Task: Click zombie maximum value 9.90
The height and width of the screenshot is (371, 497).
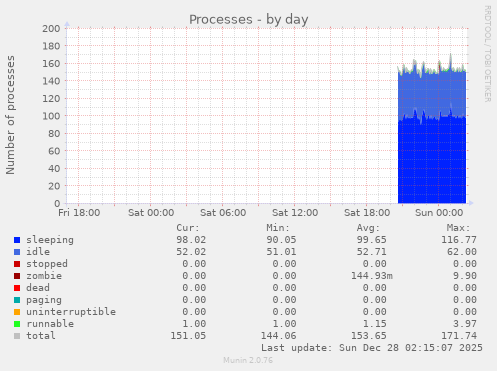Action: tap(465, 276)
